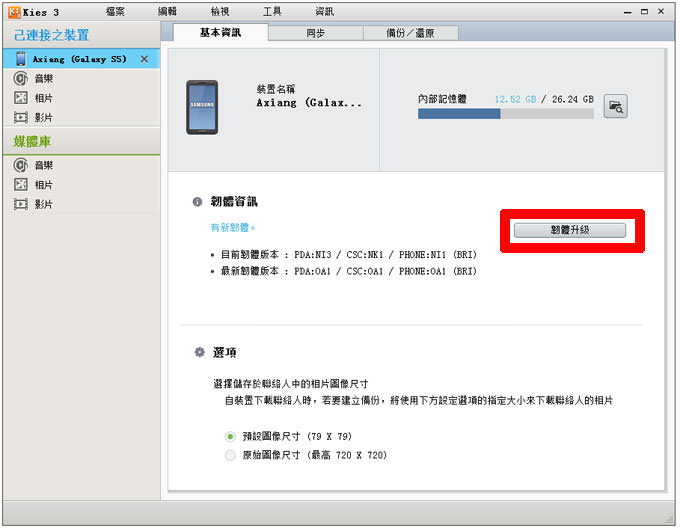680x528 pixels.
Task: Switch to the 備份/還原 tab
Action: [411, 33]
